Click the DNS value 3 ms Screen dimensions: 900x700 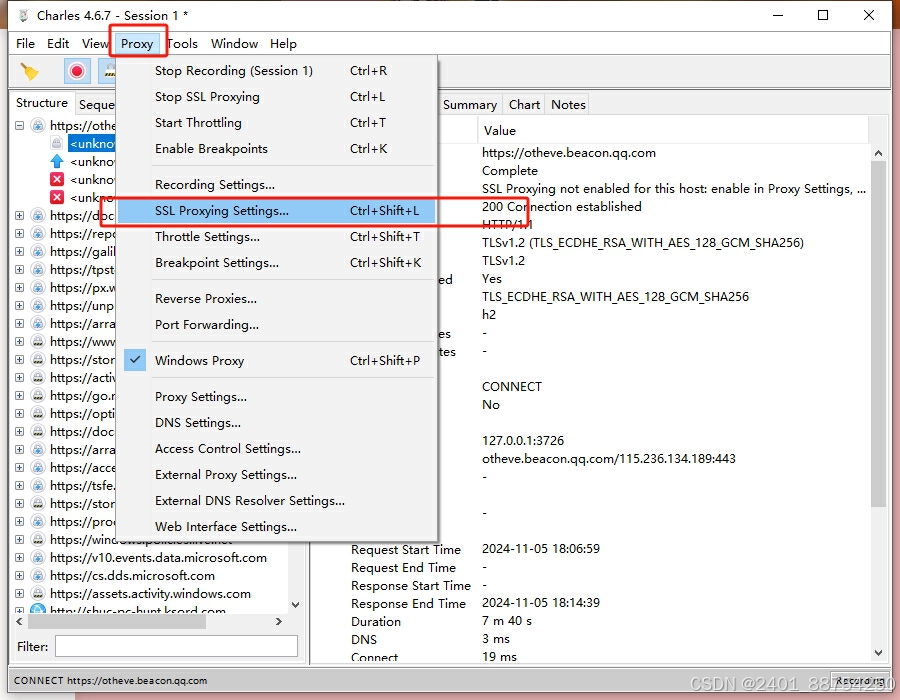tap(496, 639)
